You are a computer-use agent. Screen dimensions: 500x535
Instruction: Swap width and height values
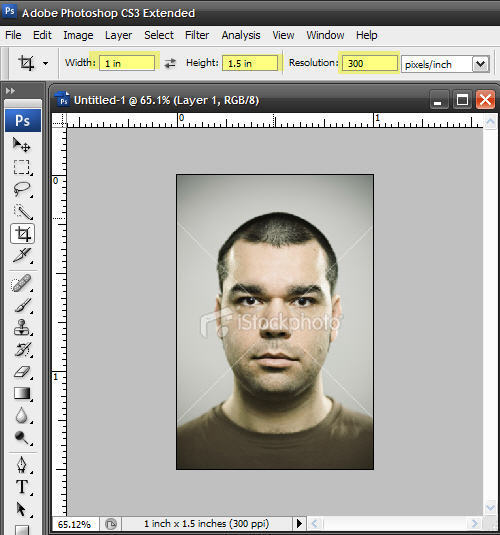[170, 63]
